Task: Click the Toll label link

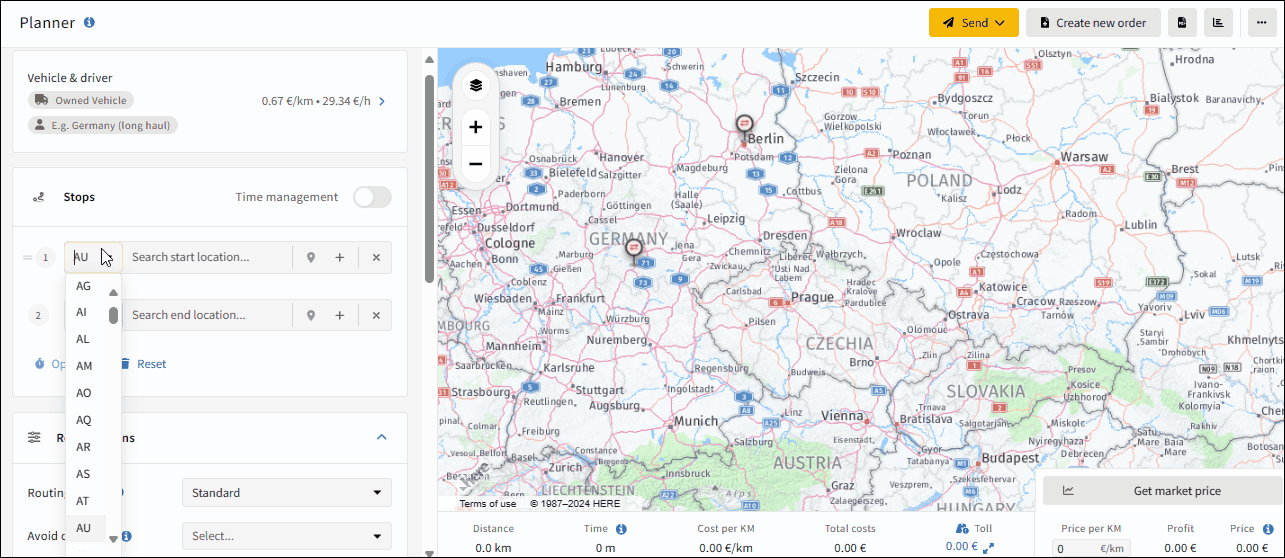Action: [975, 528]
